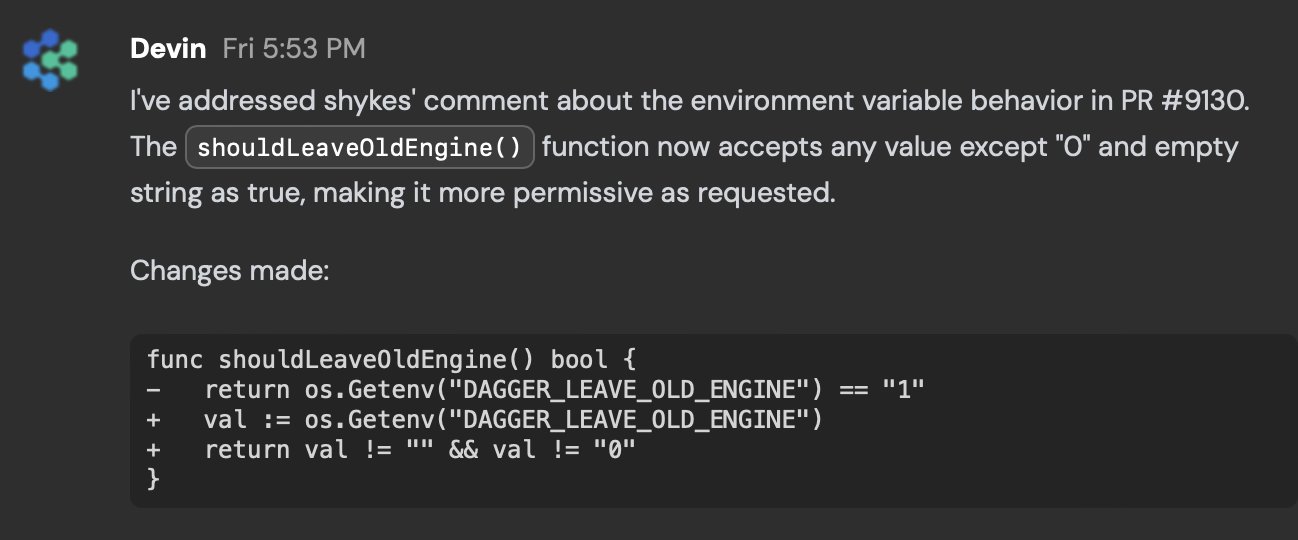Click the "Changes made:" text line
Image resolution: width=1298 pixels, height=540 pixels.
click(x=229, y=270)
